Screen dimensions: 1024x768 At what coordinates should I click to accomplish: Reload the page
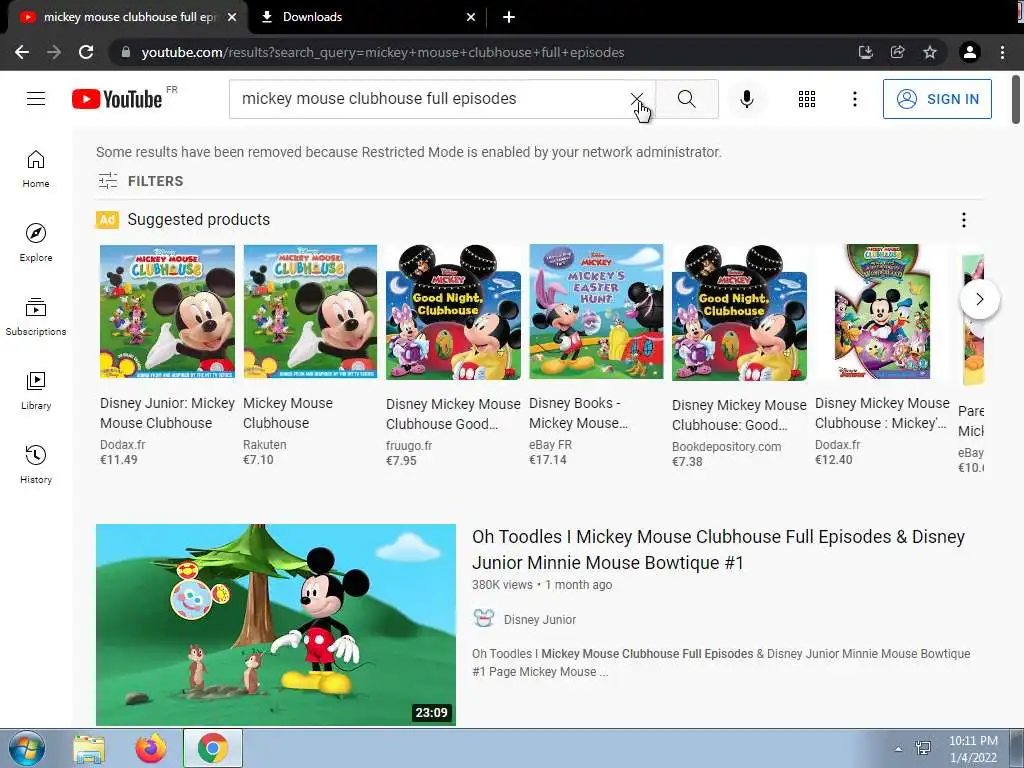(x=86, y=52)
